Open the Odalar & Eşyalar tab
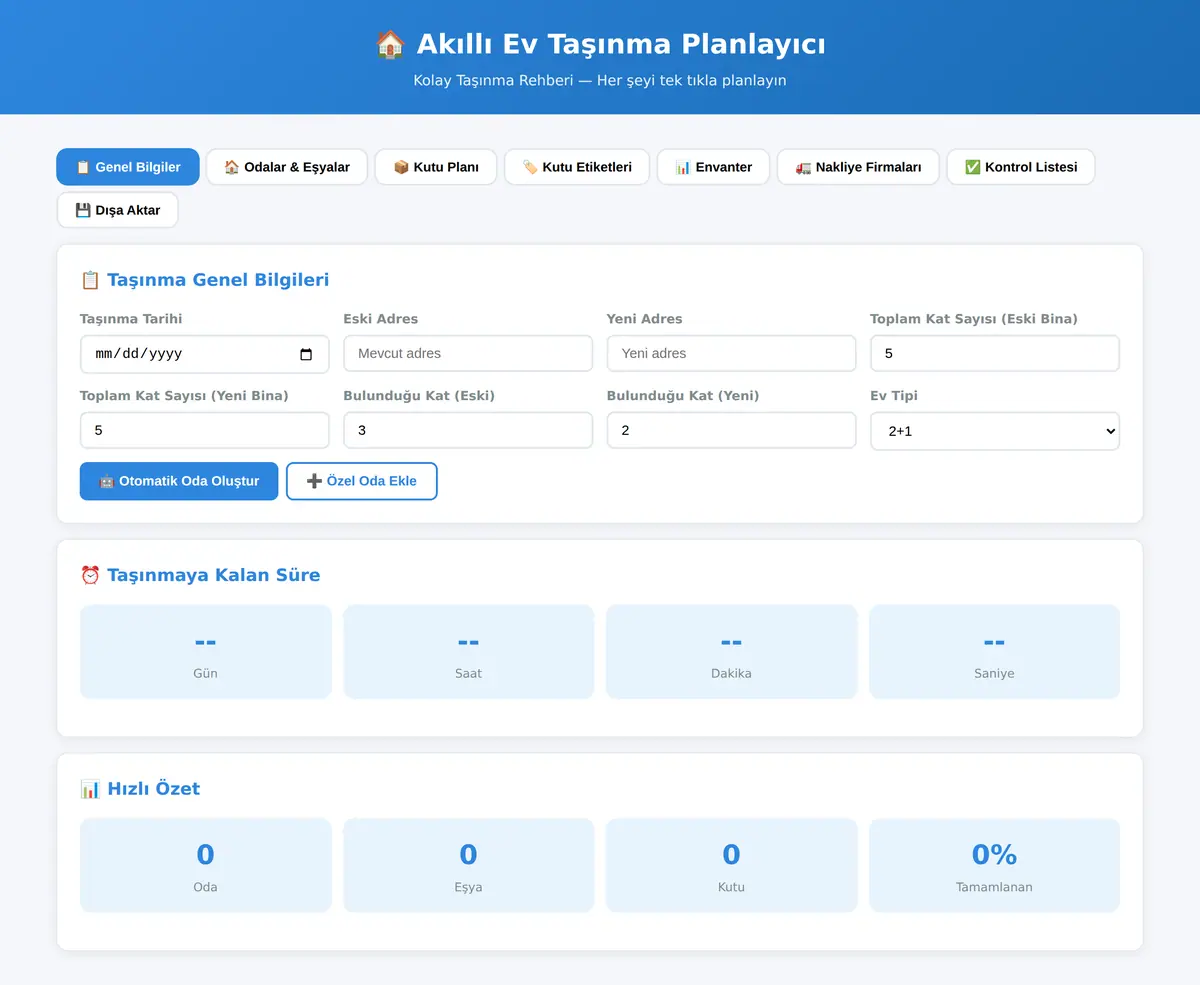 tap(287, 167)
